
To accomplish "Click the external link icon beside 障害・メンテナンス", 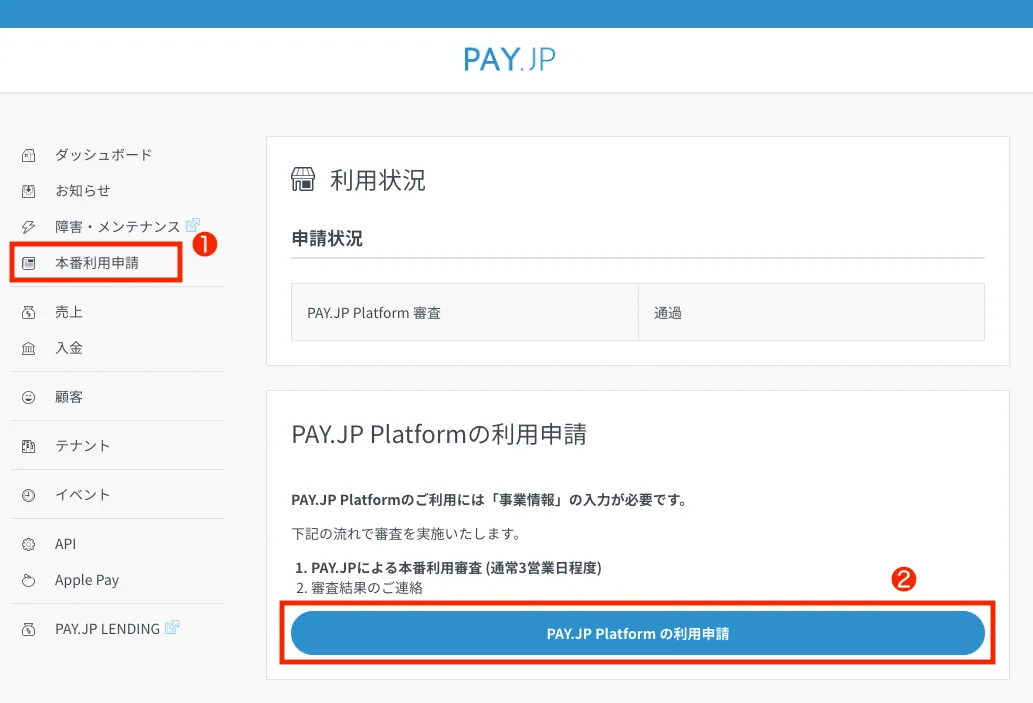I will coord(192,225).
